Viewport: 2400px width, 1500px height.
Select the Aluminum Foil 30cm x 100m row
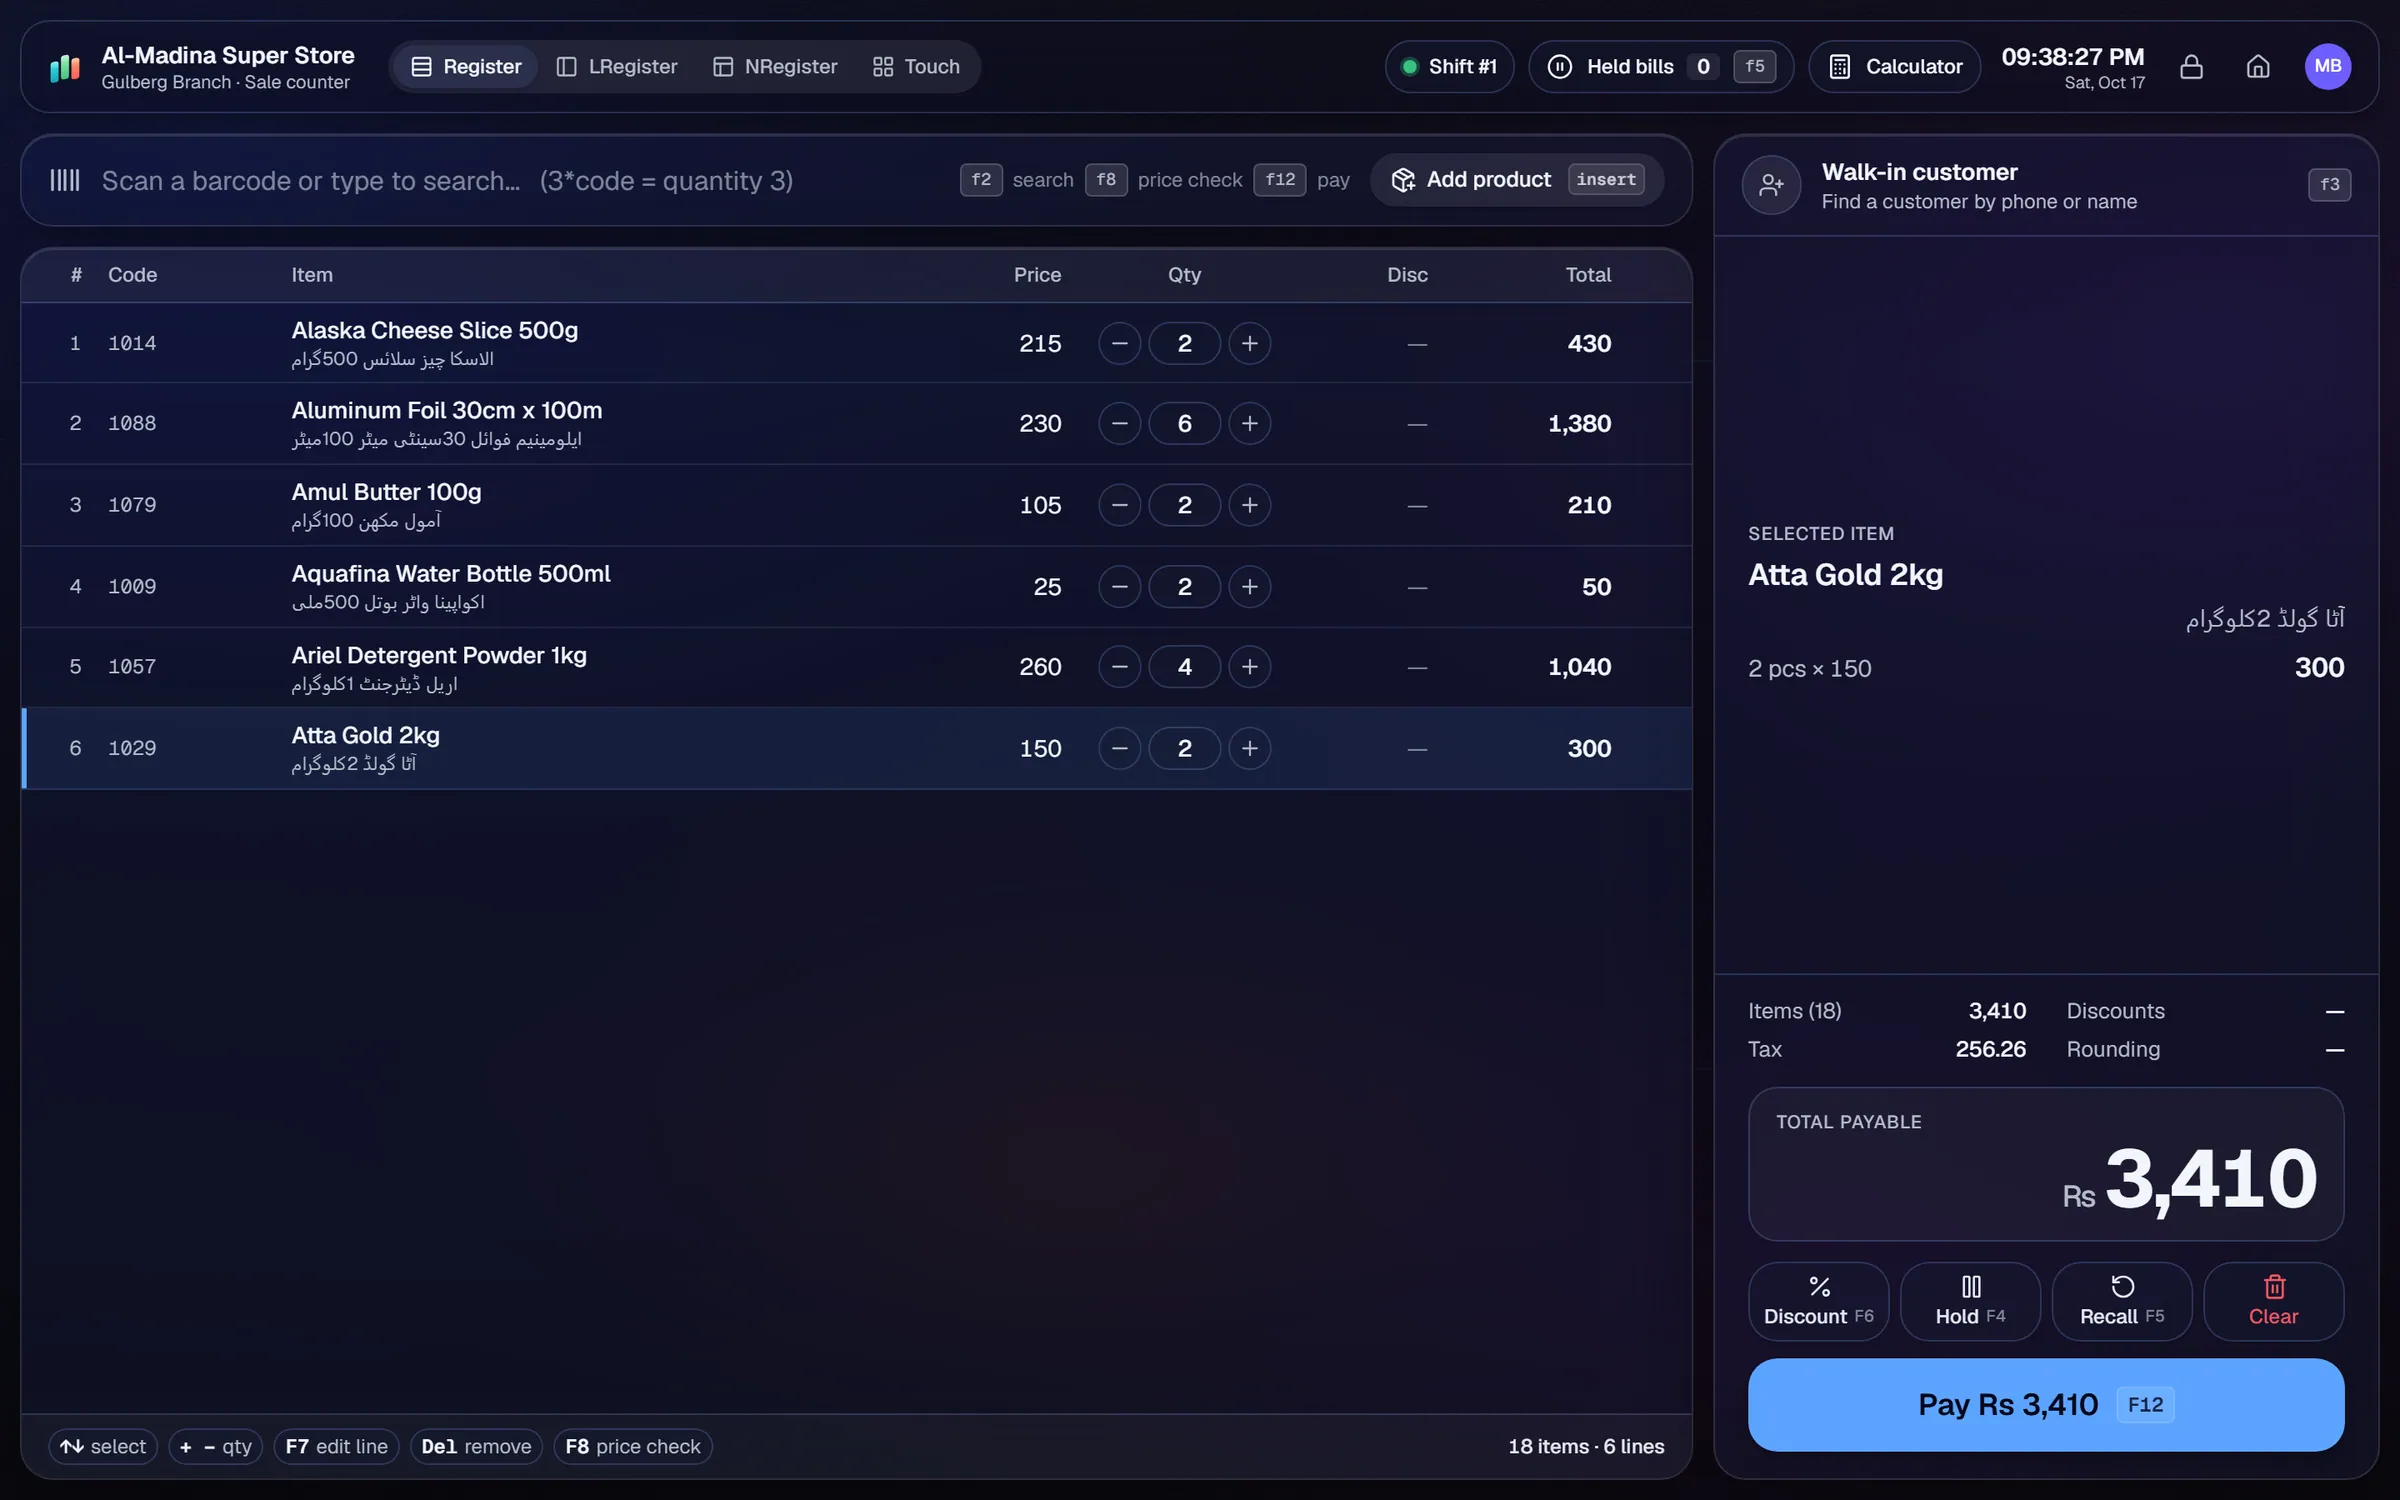pyautogui.click(x=856, y=424)
